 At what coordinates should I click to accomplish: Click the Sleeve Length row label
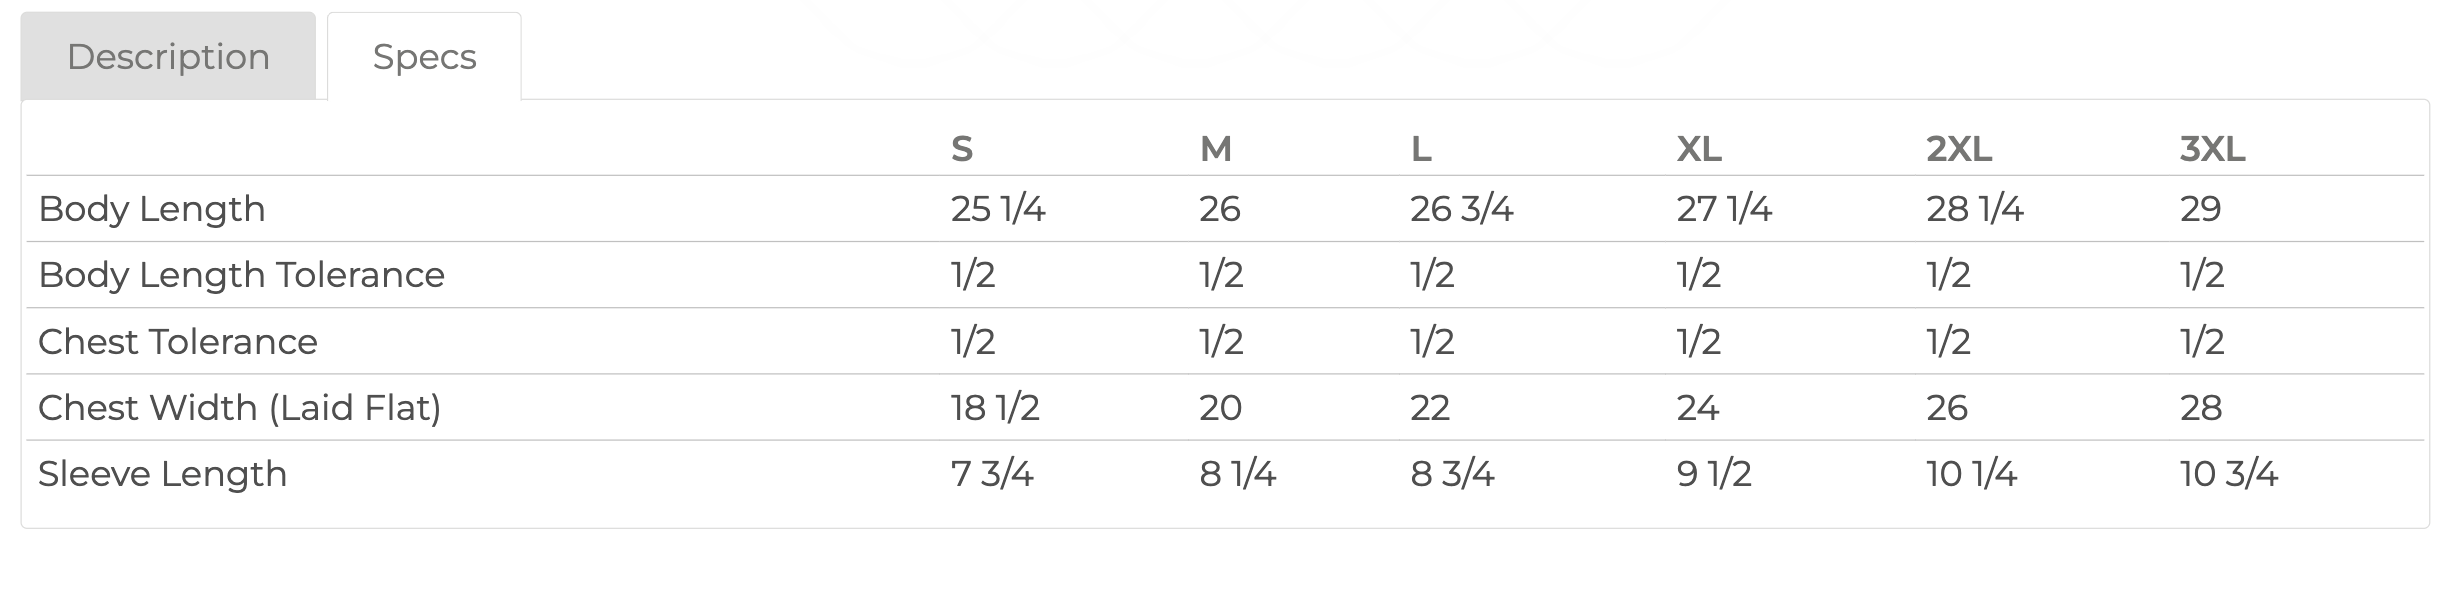(162, 474)
